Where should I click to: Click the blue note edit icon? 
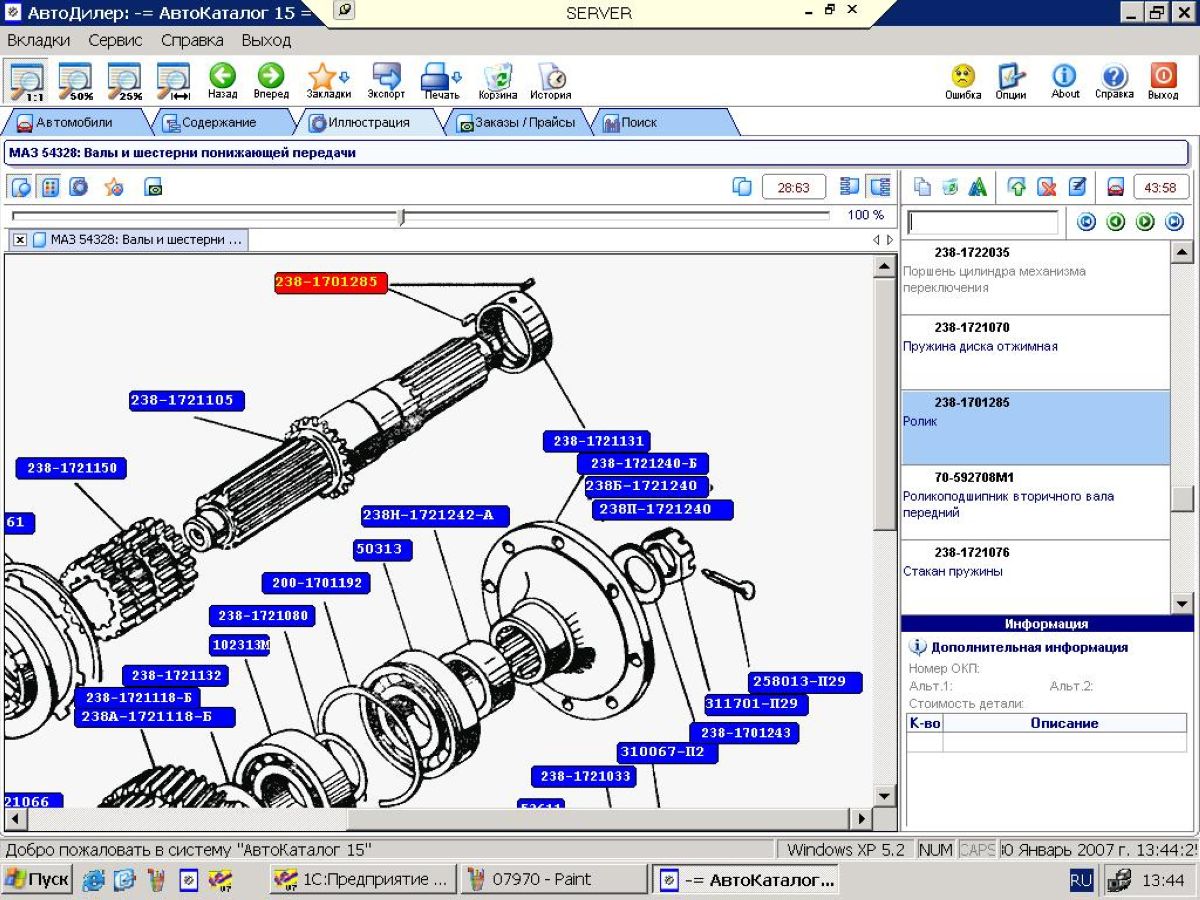[x=1077, y=186]
